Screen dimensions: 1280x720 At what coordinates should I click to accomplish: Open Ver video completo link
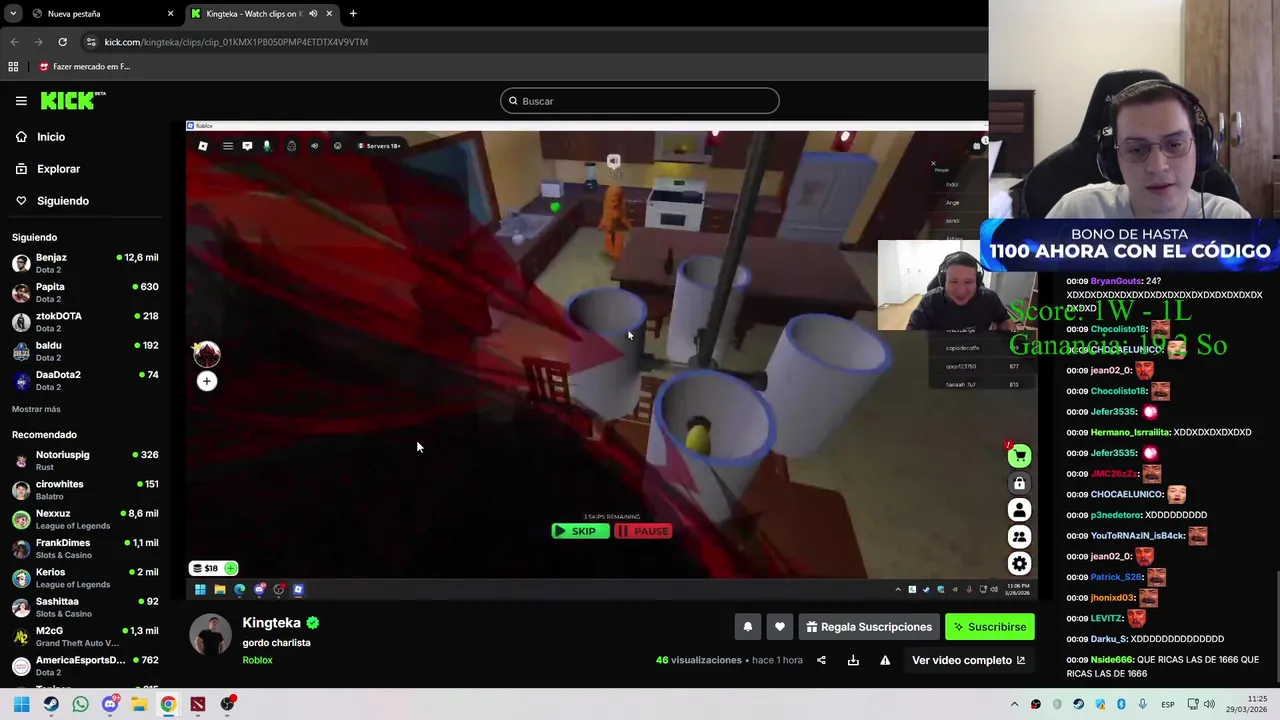[x=968, y=660]
